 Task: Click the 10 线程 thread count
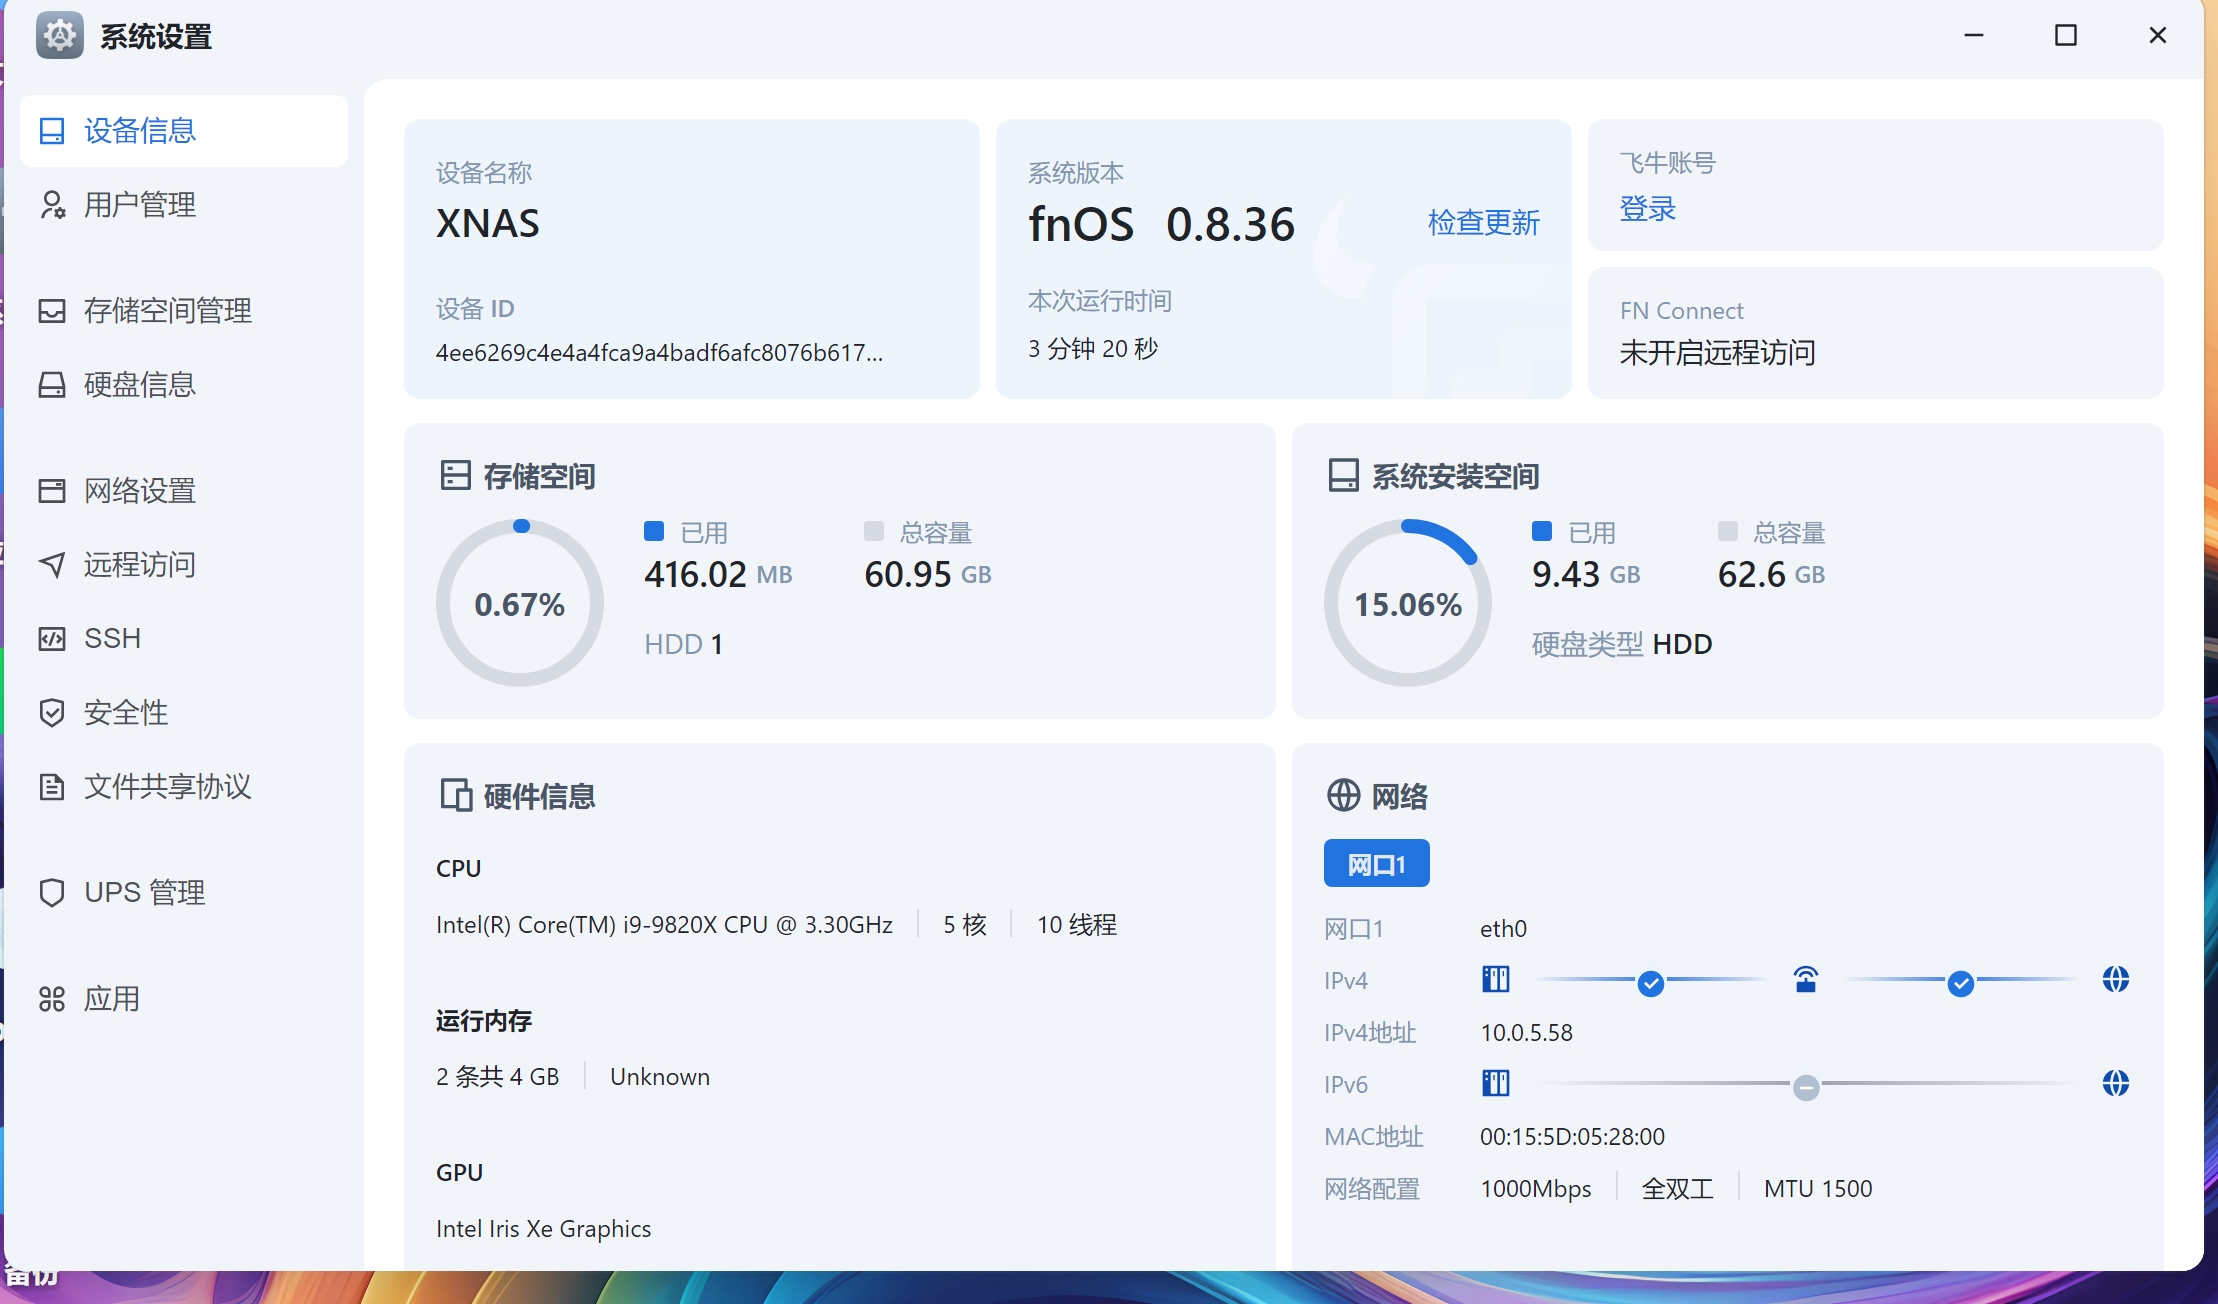tap(1077, 925)
